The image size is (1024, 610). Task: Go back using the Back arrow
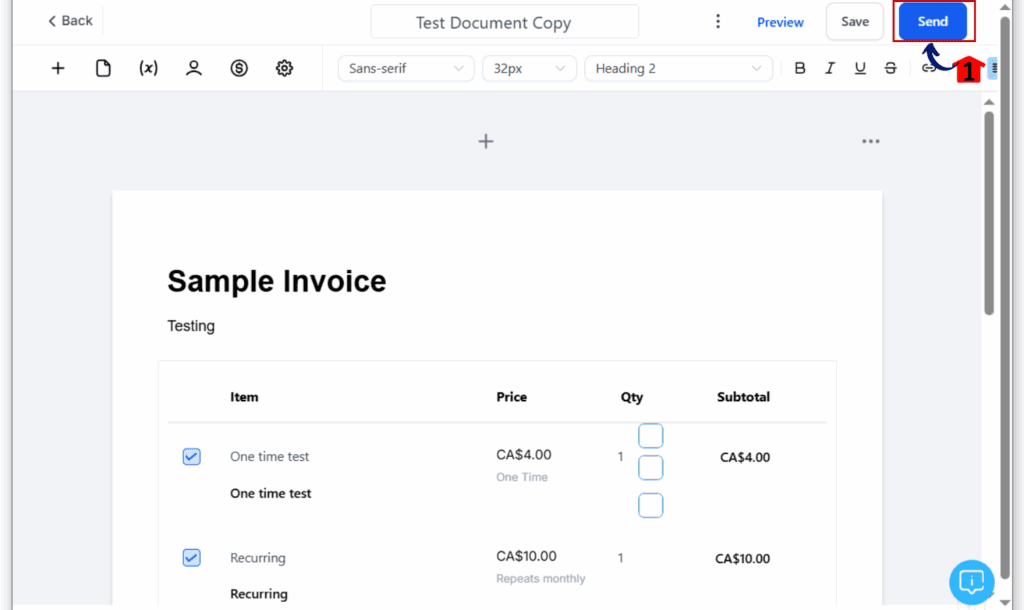point(70,21)
